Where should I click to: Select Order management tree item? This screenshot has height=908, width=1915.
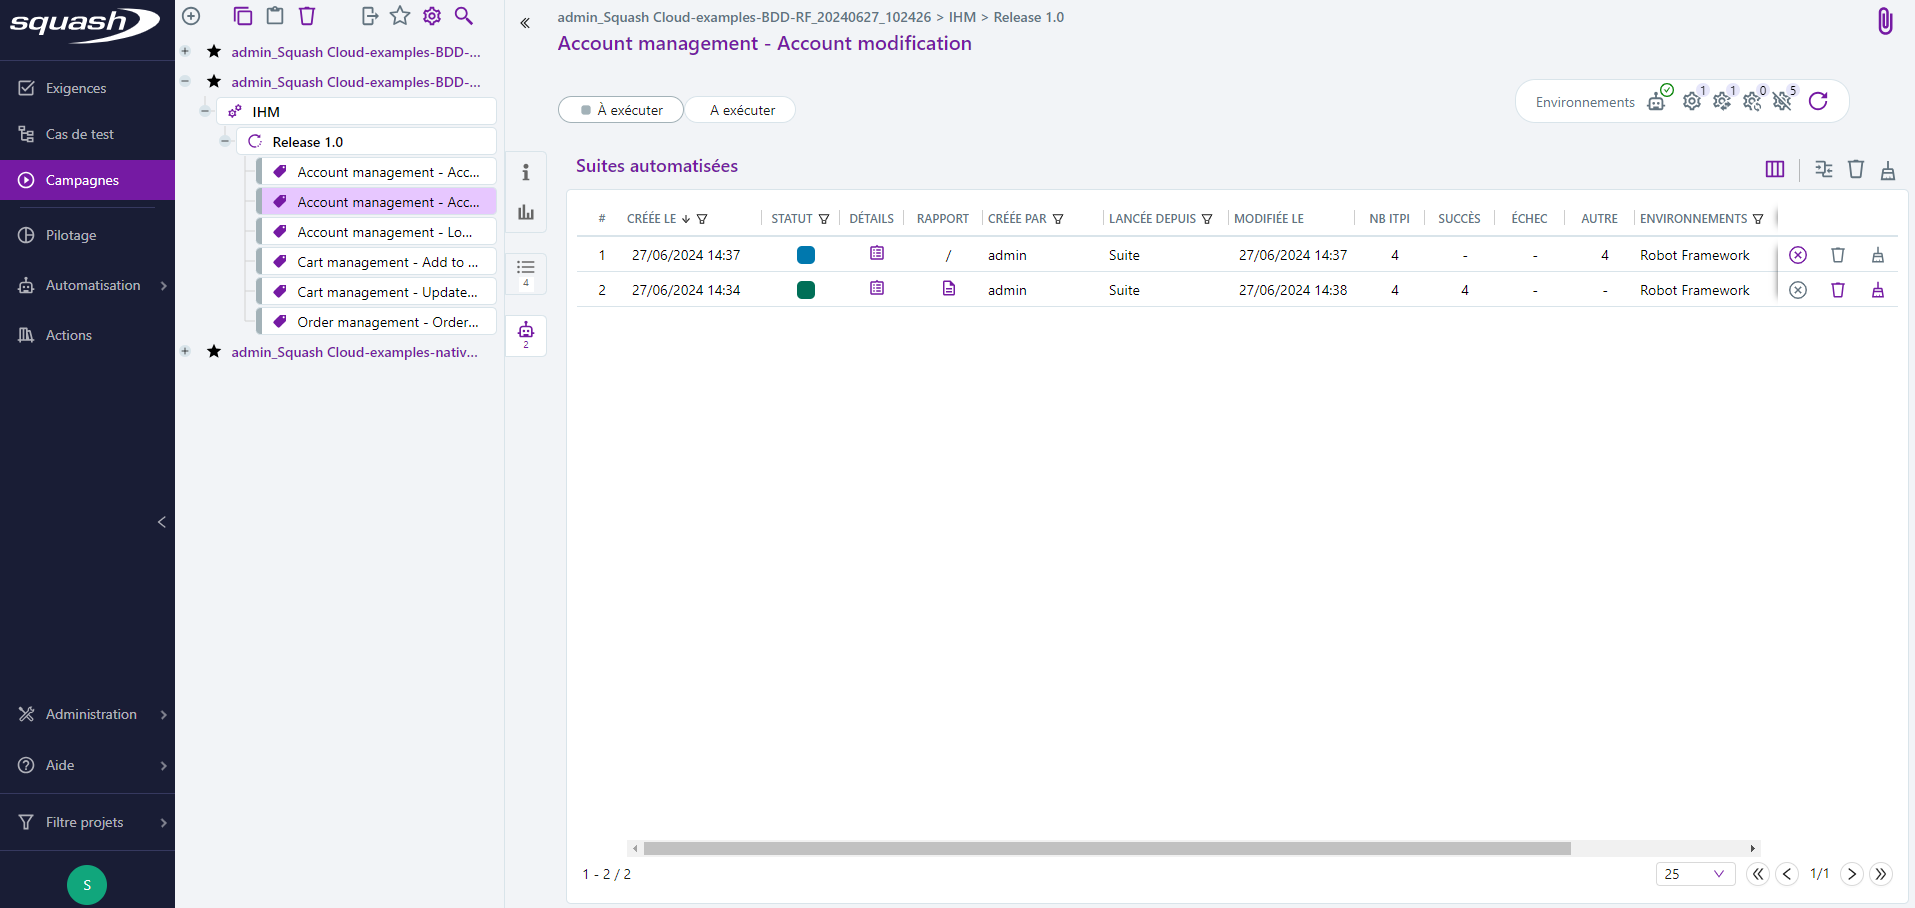[x=387, y=322]
